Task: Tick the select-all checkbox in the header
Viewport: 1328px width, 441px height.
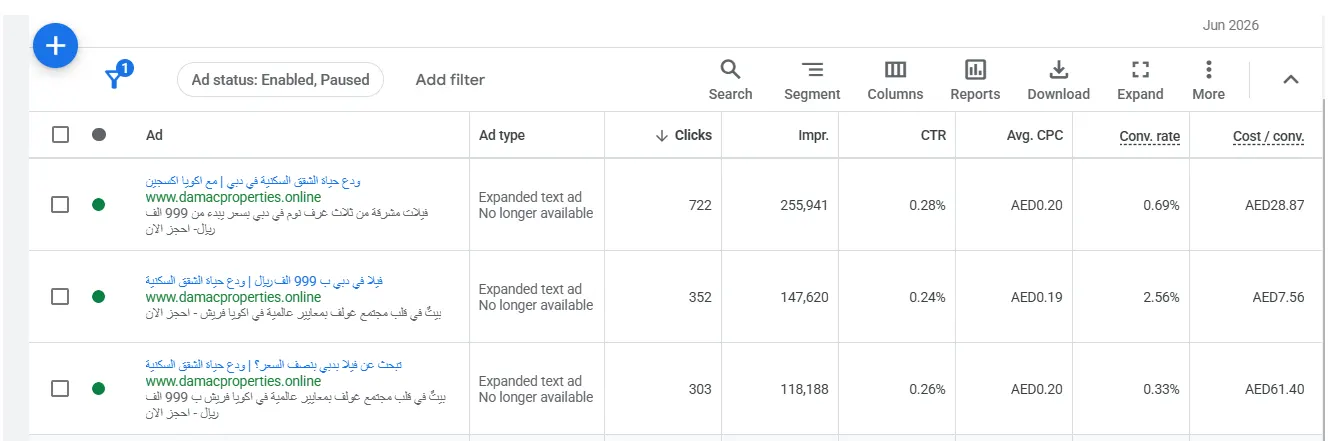Action: pos(60,134)
